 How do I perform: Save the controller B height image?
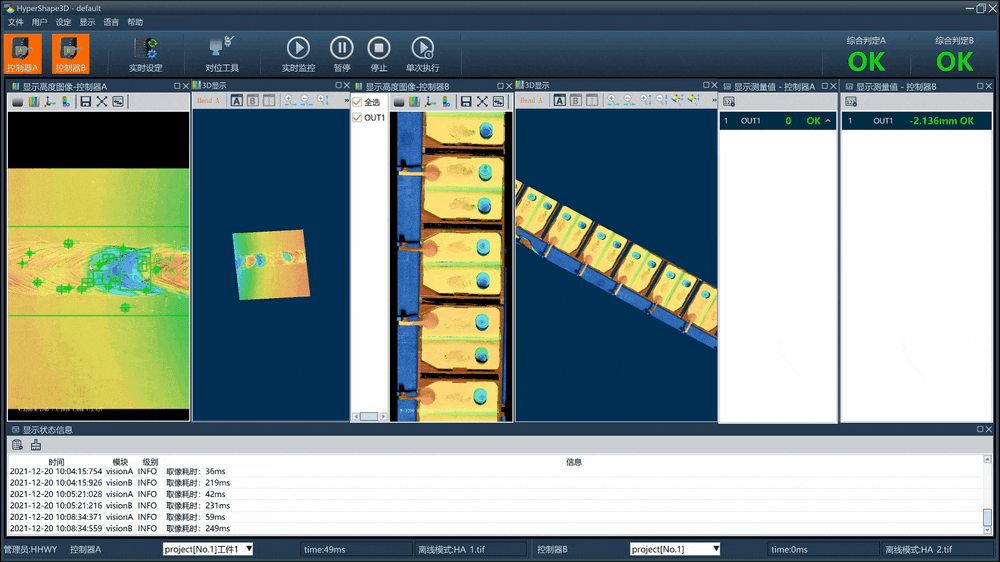[466, 101]
